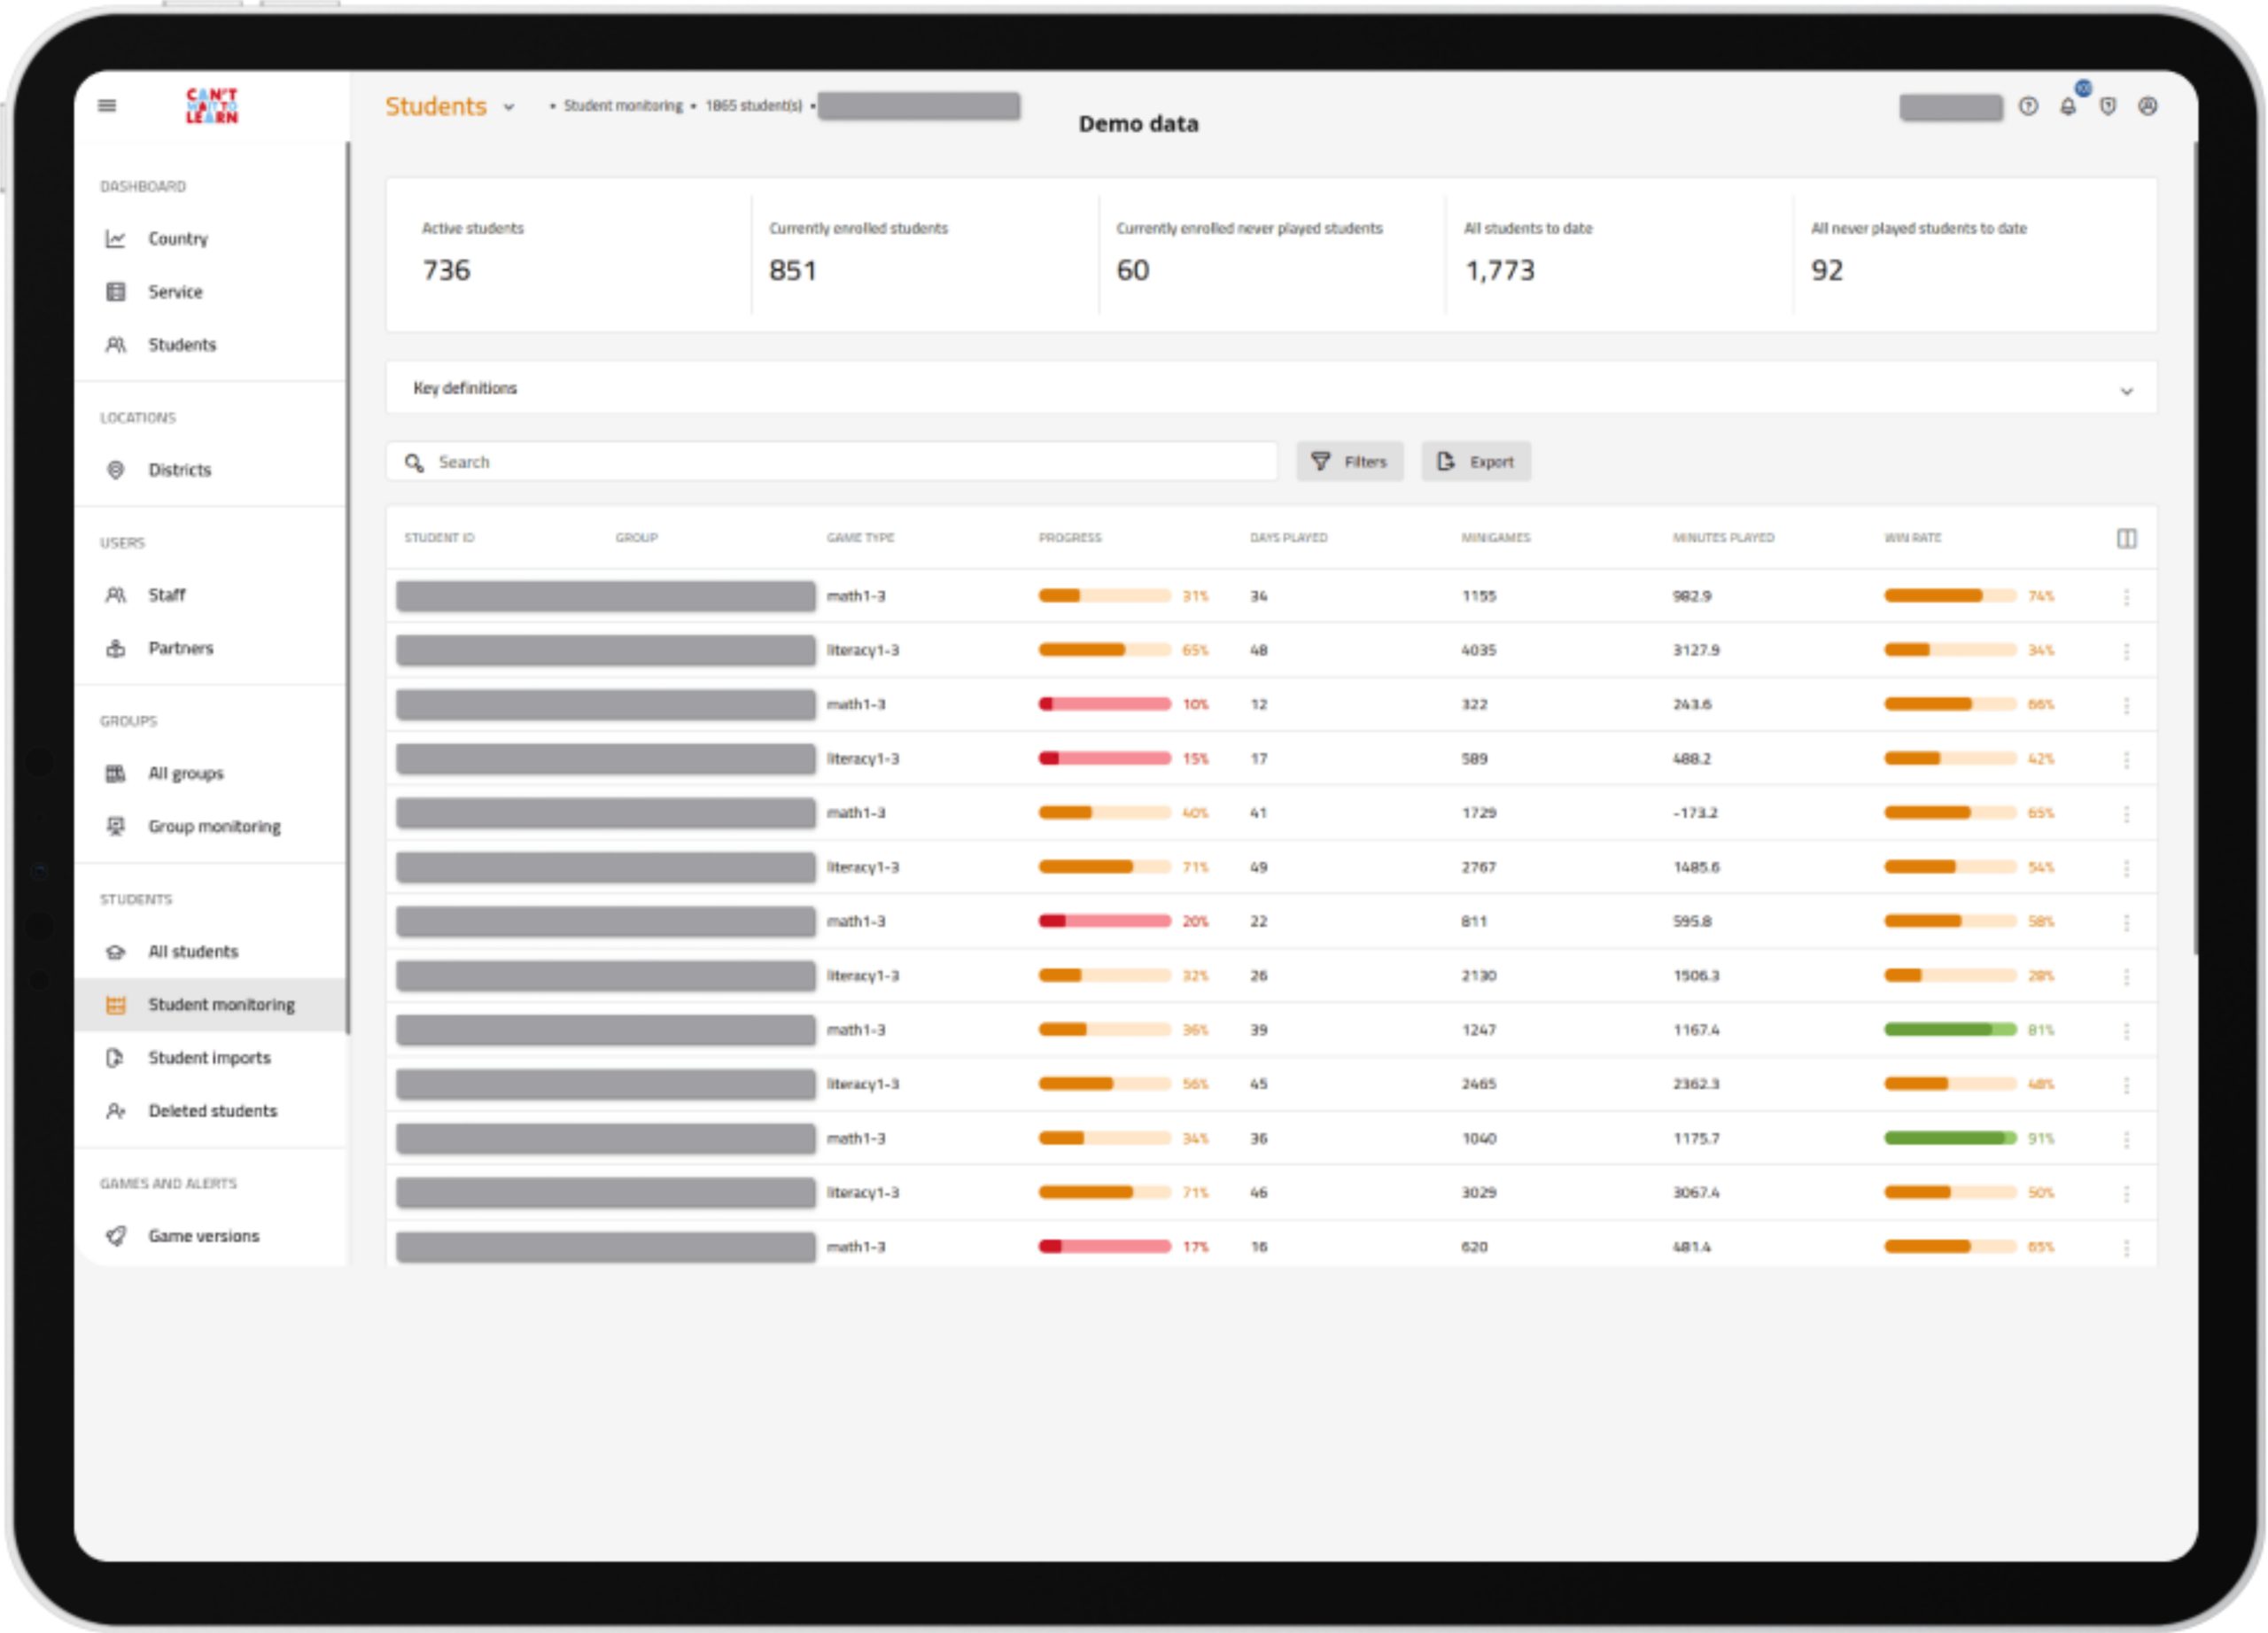Click the Export button
Image resolution: width=2268 pixels, height=1633 pixels.
coord(1476,462)
